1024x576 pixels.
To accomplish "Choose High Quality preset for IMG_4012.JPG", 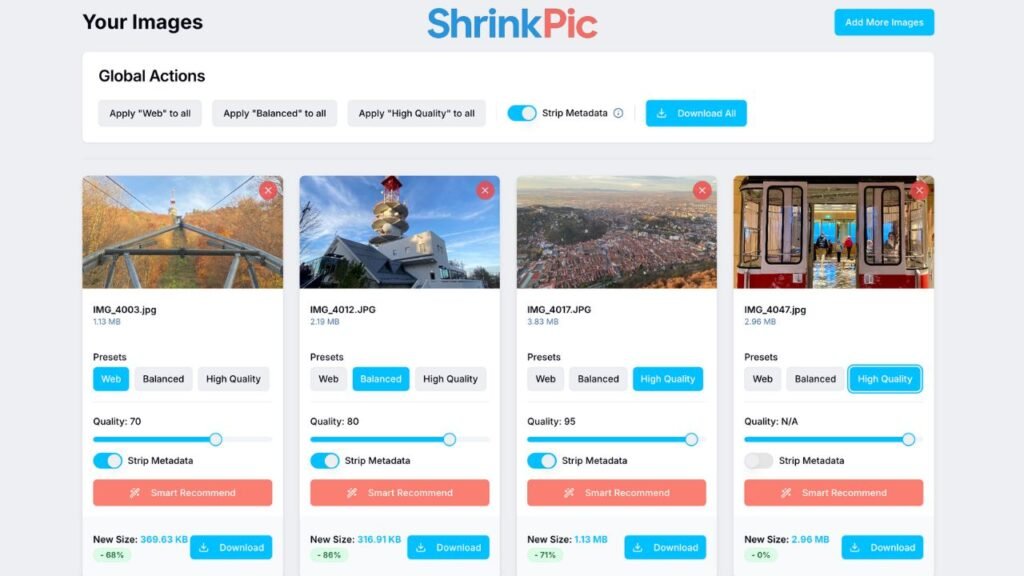I will [x=450, y=379].
